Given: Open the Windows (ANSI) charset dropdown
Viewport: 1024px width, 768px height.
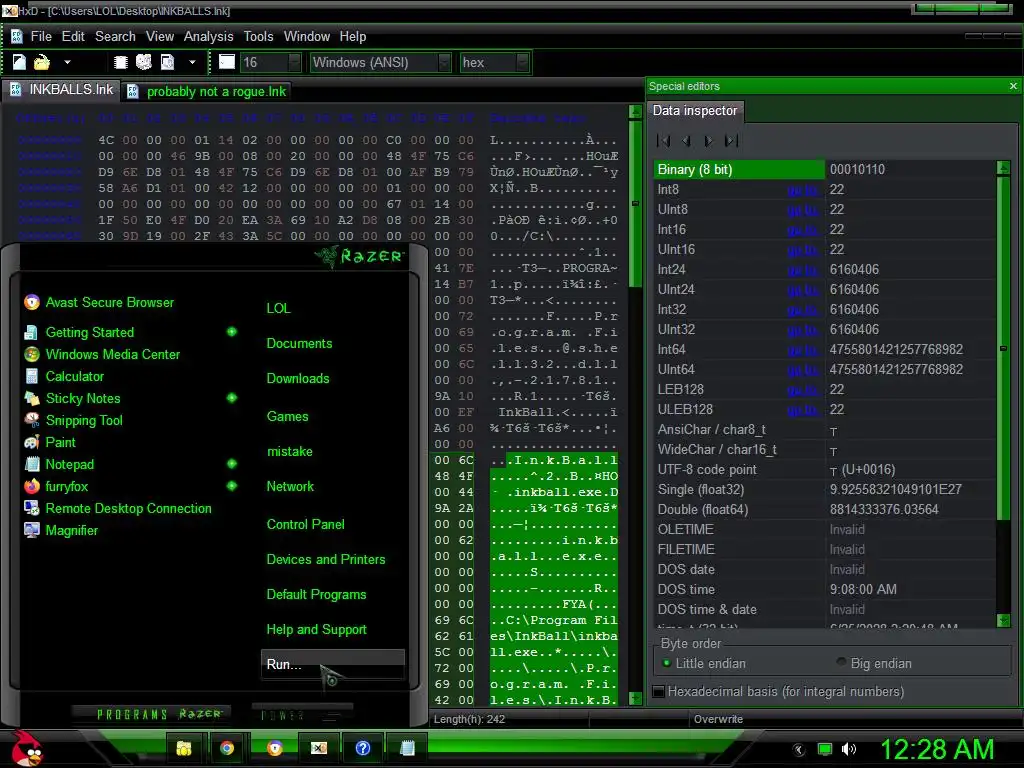Looking at the screenshot, I should tap(380, 62).
